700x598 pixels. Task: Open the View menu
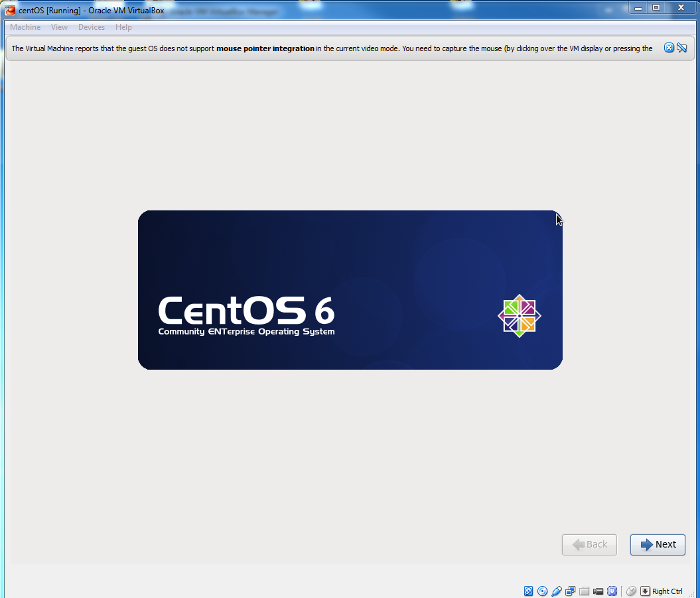59,27
